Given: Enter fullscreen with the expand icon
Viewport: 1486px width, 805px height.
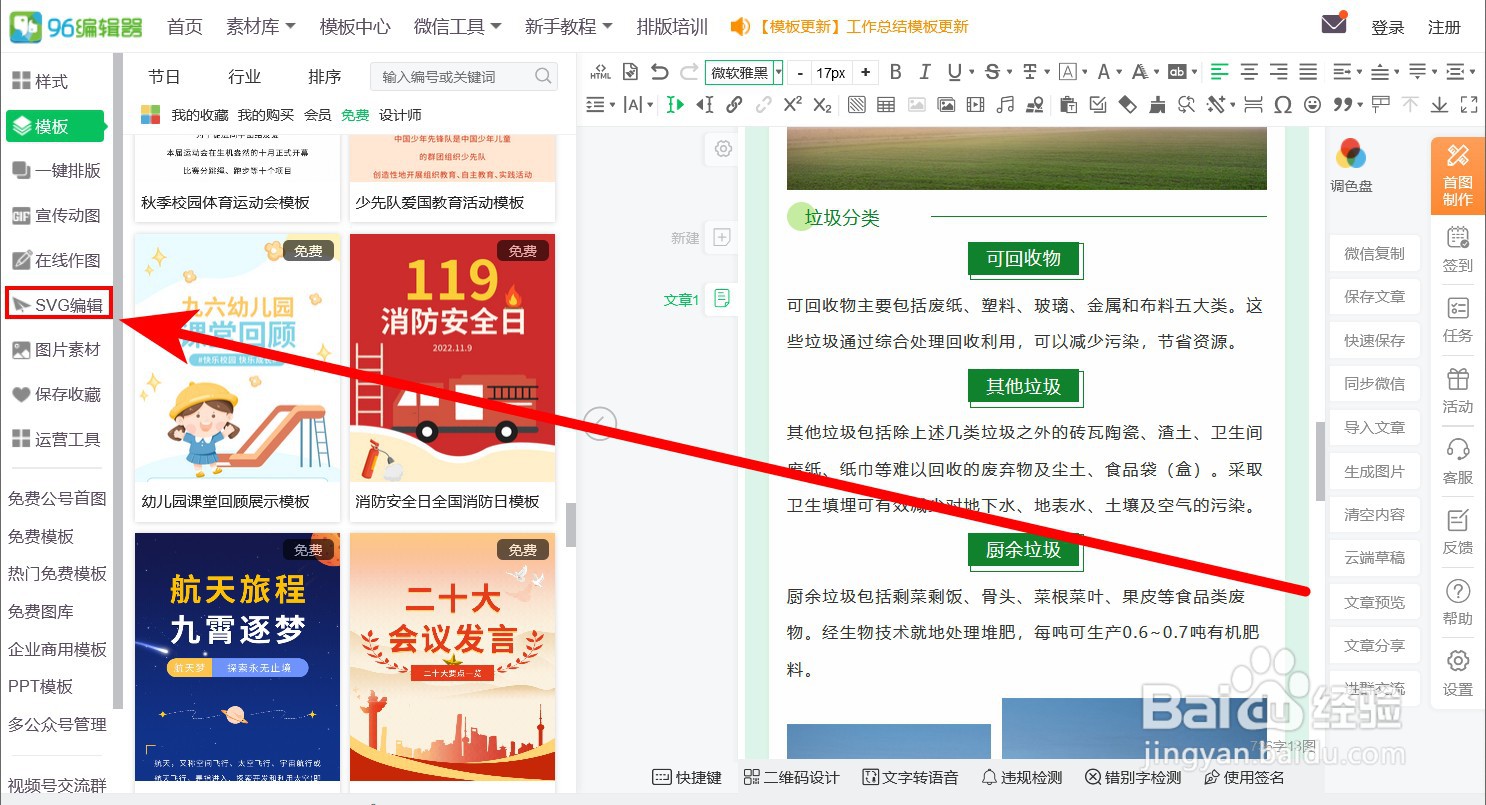Looking at the screenshot, I should pyautogui.click(x=1469, y=103).
